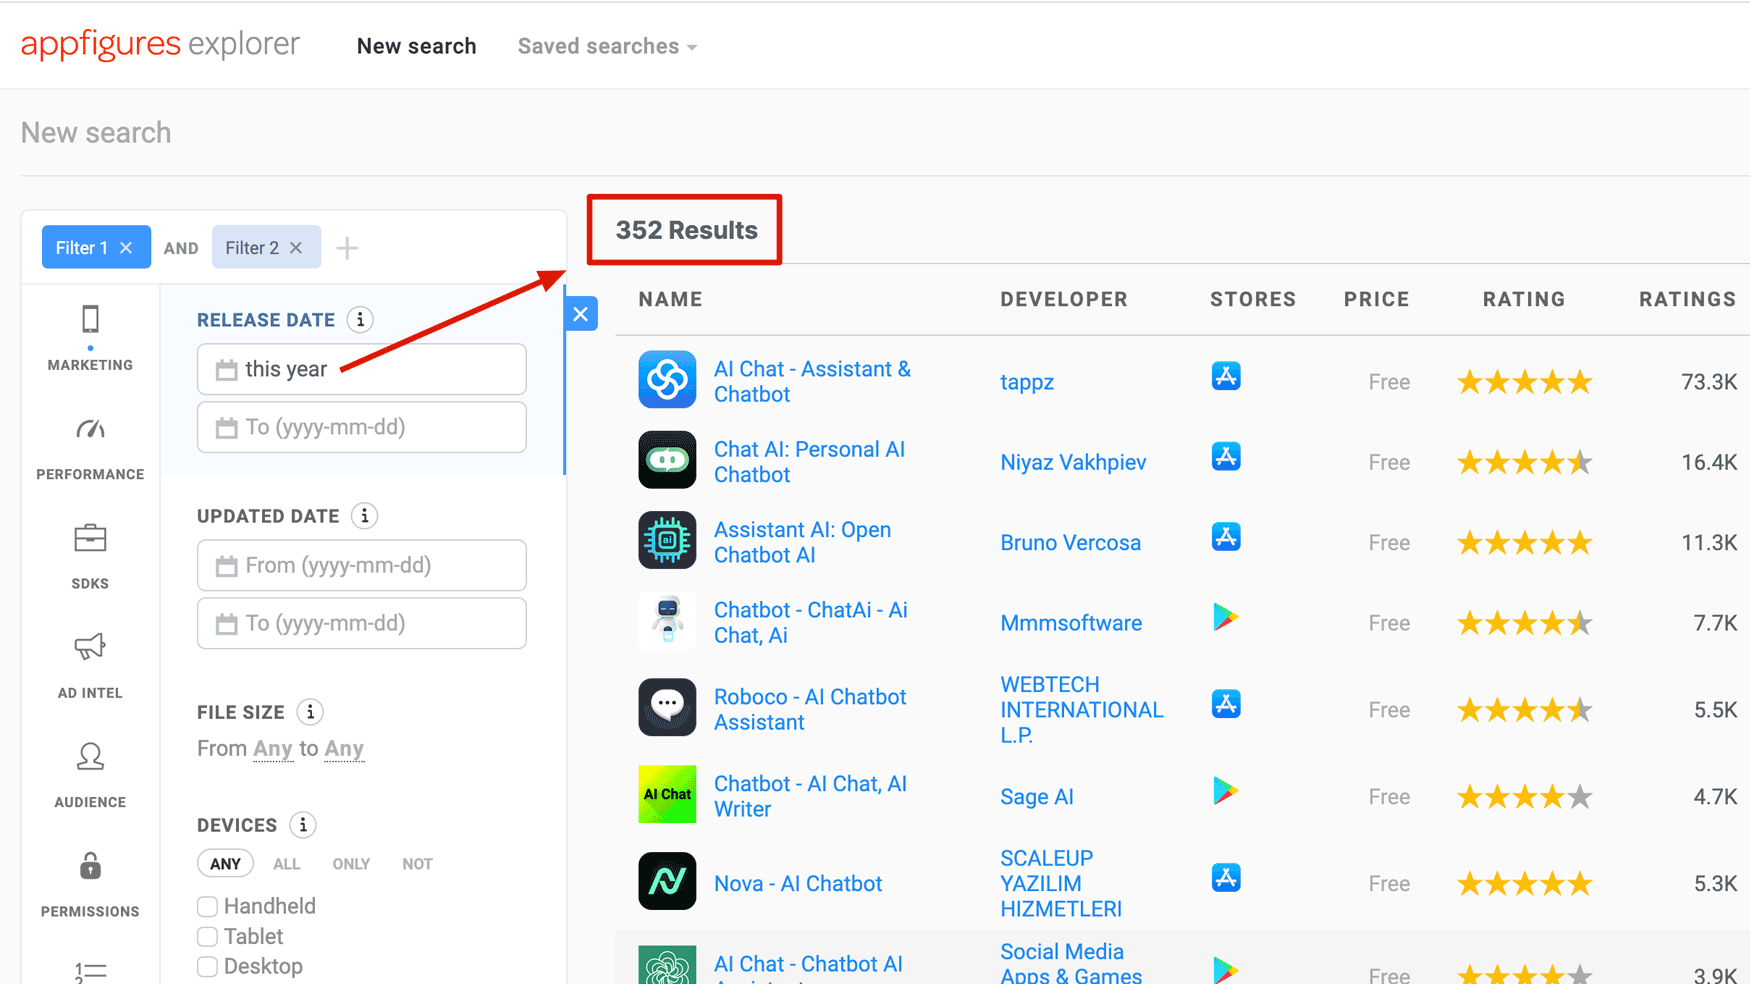Open the Permissions filter category

tap(90, 884)
